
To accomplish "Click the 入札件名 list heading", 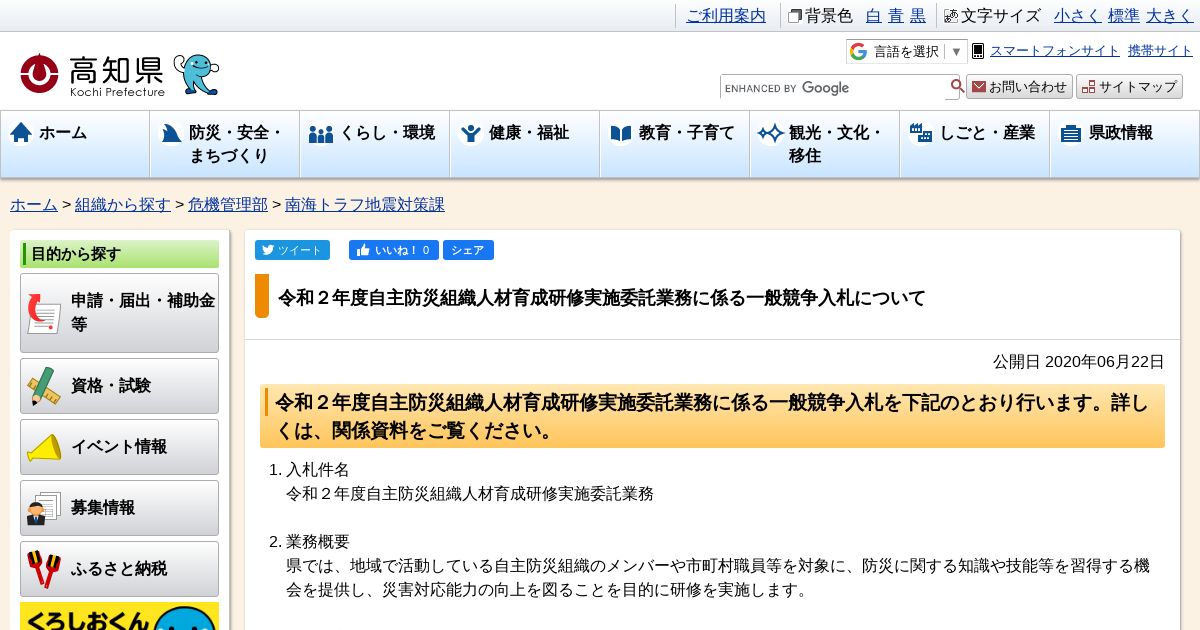I will tap(318, 469).
